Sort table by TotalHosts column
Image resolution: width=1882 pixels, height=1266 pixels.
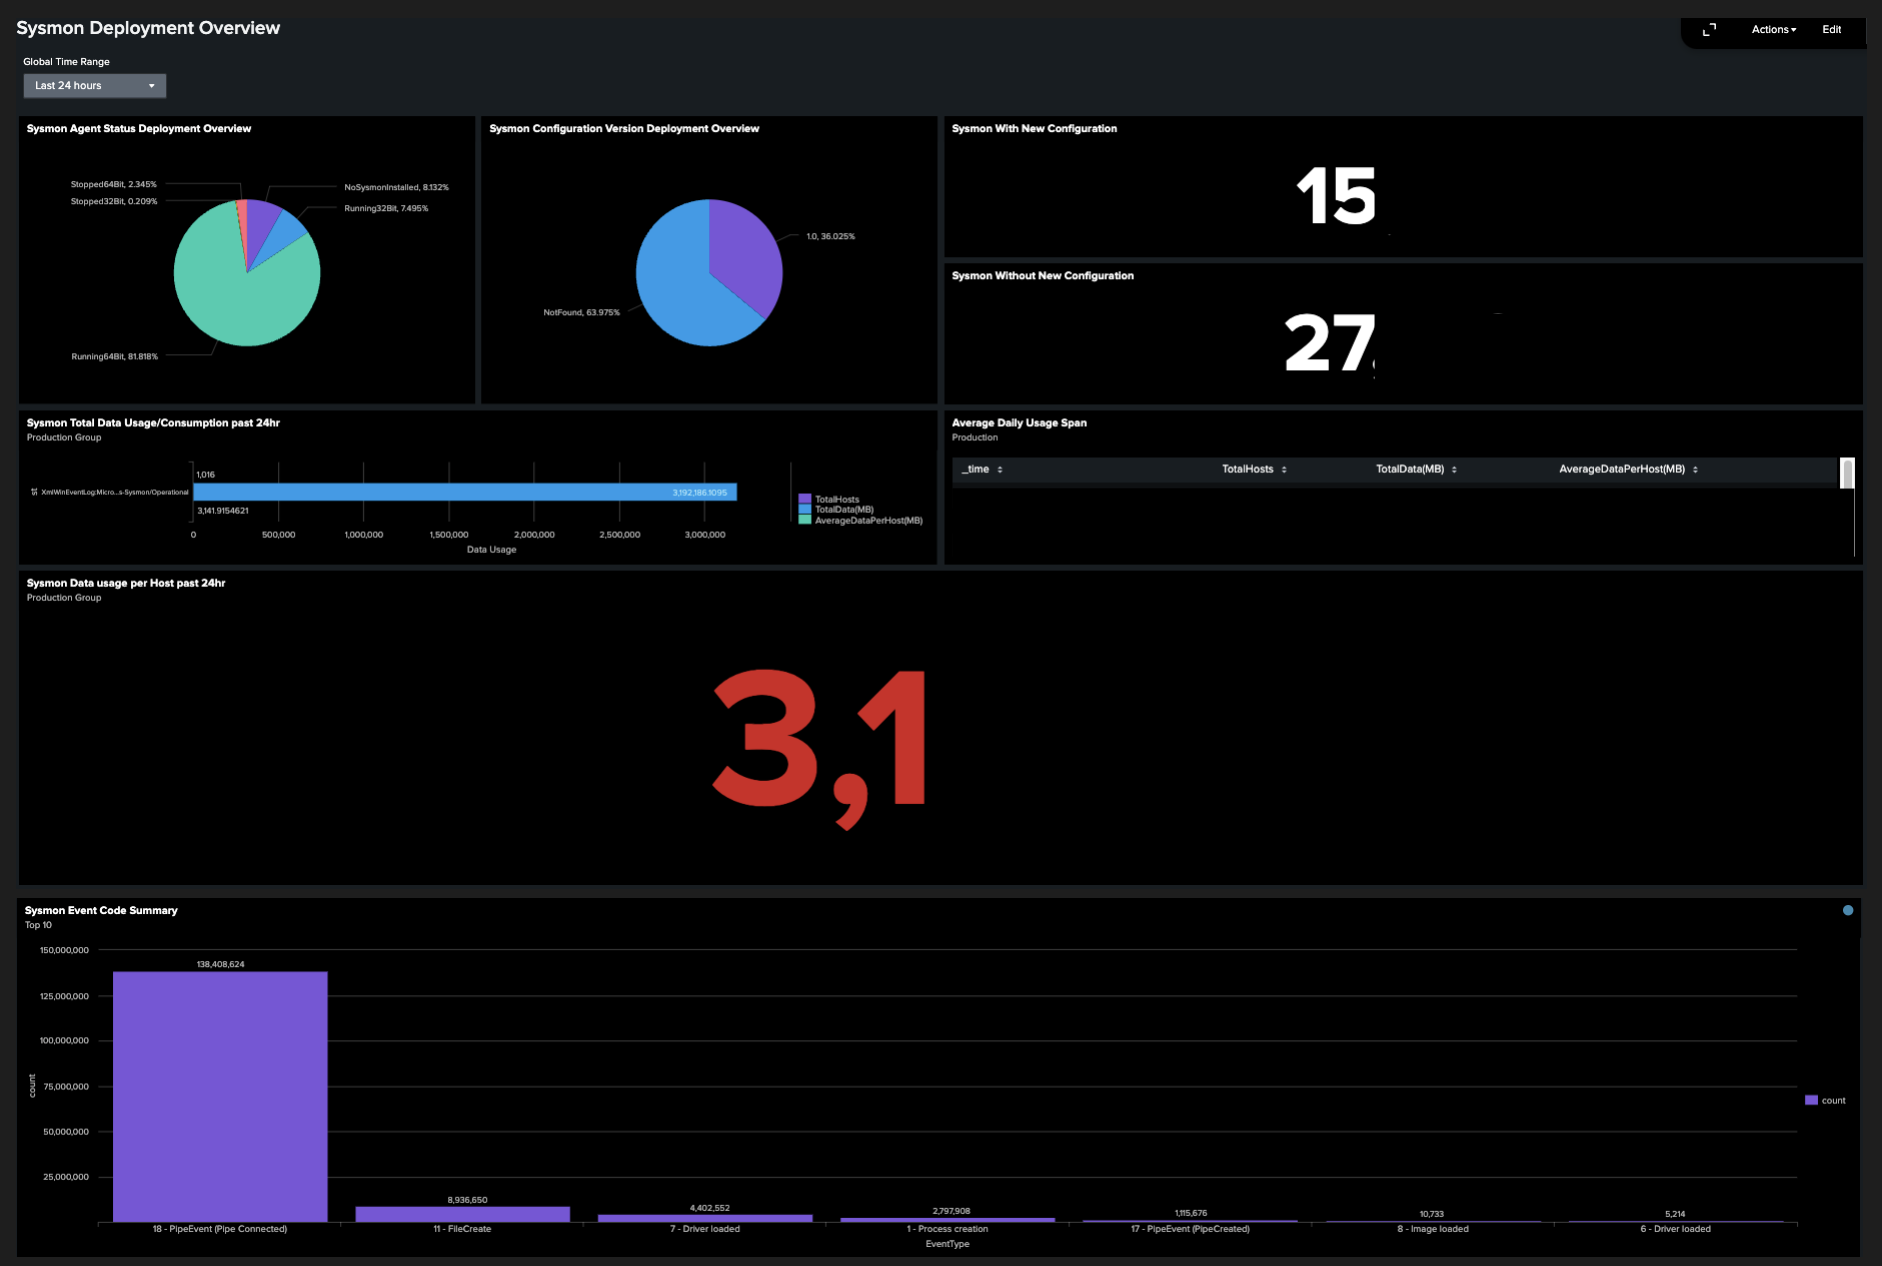click(1254, 469)
